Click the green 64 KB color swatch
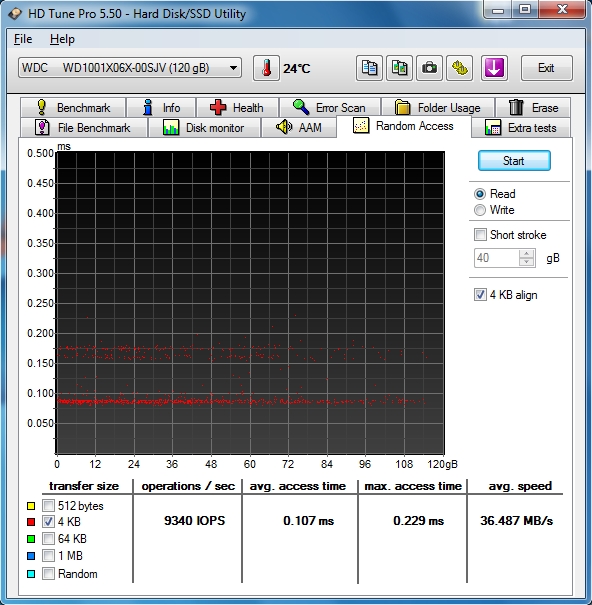The width and height of the screenshot is (592, 605). (x=31, y=539)
